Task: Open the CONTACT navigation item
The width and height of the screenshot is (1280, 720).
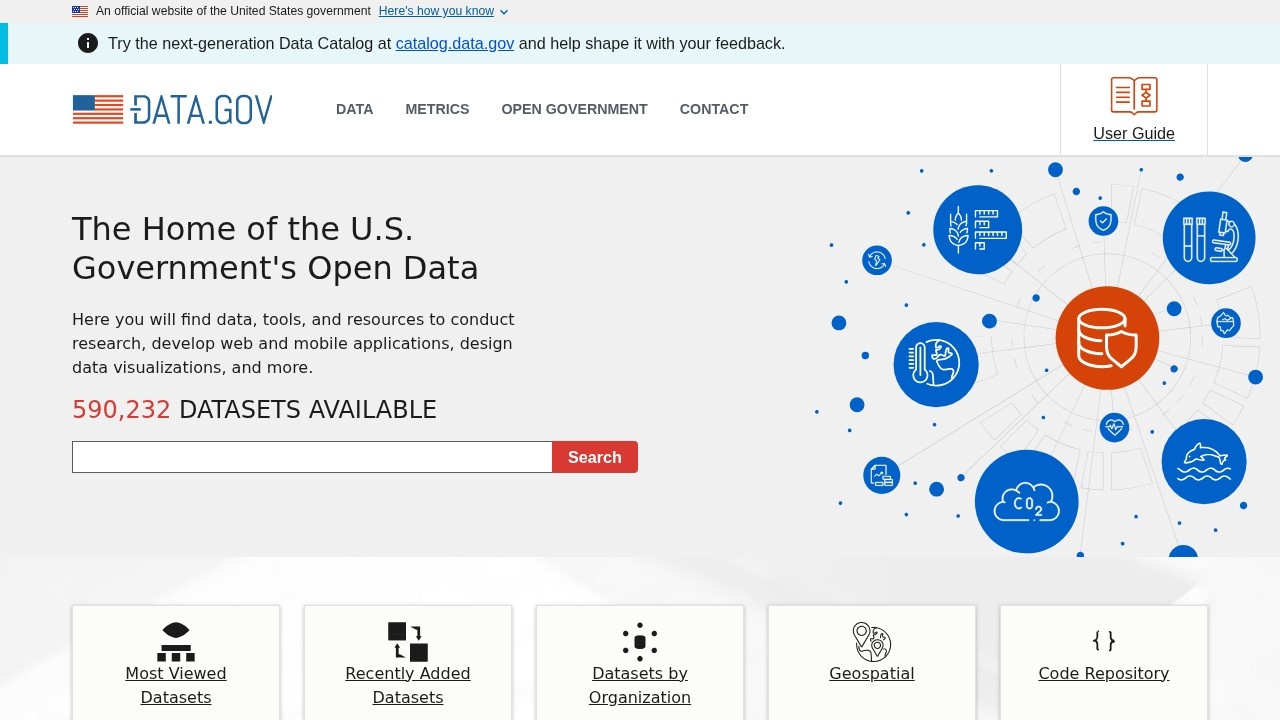Action: pyautogui.click(x=714, y=109)
